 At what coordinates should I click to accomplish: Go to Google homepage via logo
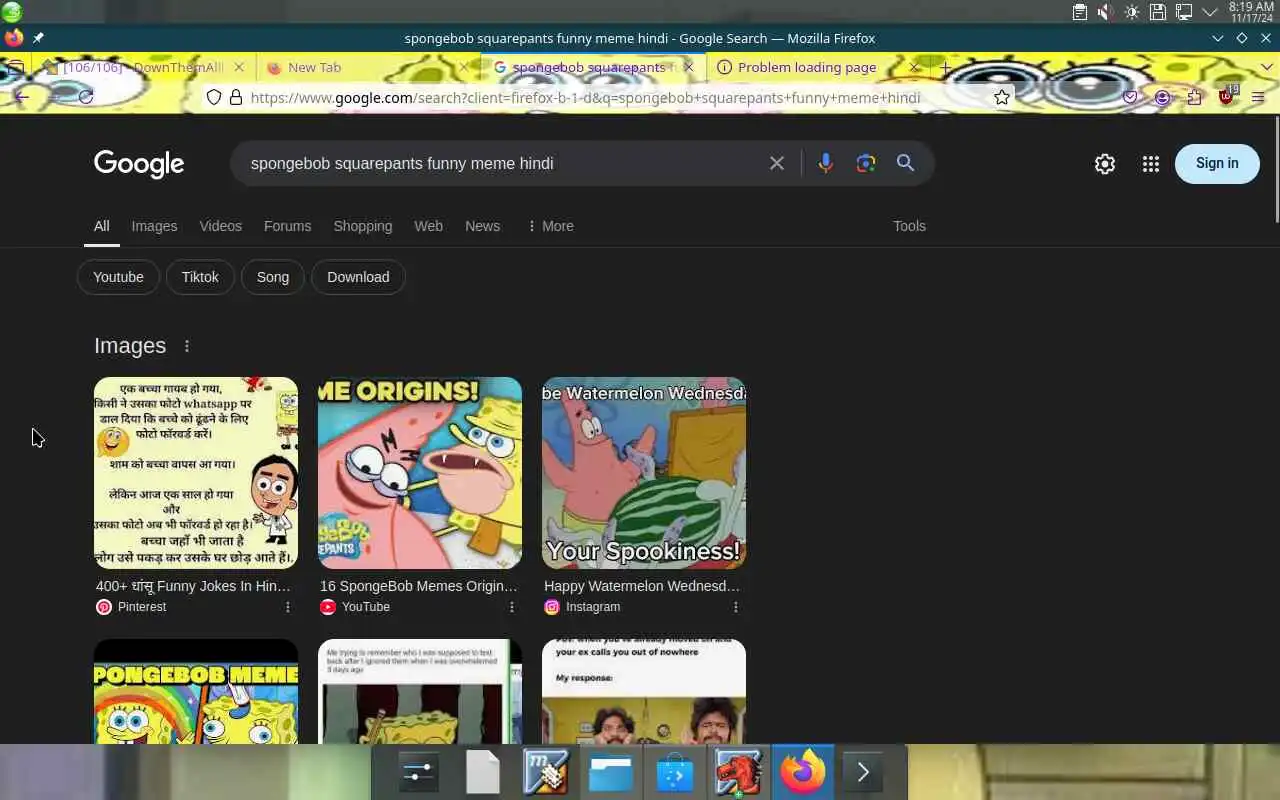tap(139, 164)
